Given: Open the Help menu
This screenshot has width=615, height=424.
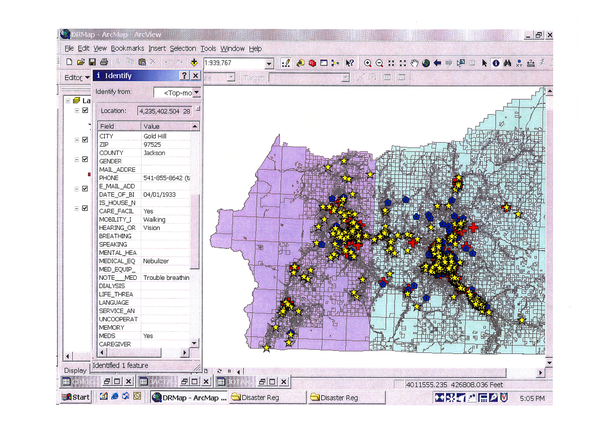Looking at the screenshot, I should 255,49.
